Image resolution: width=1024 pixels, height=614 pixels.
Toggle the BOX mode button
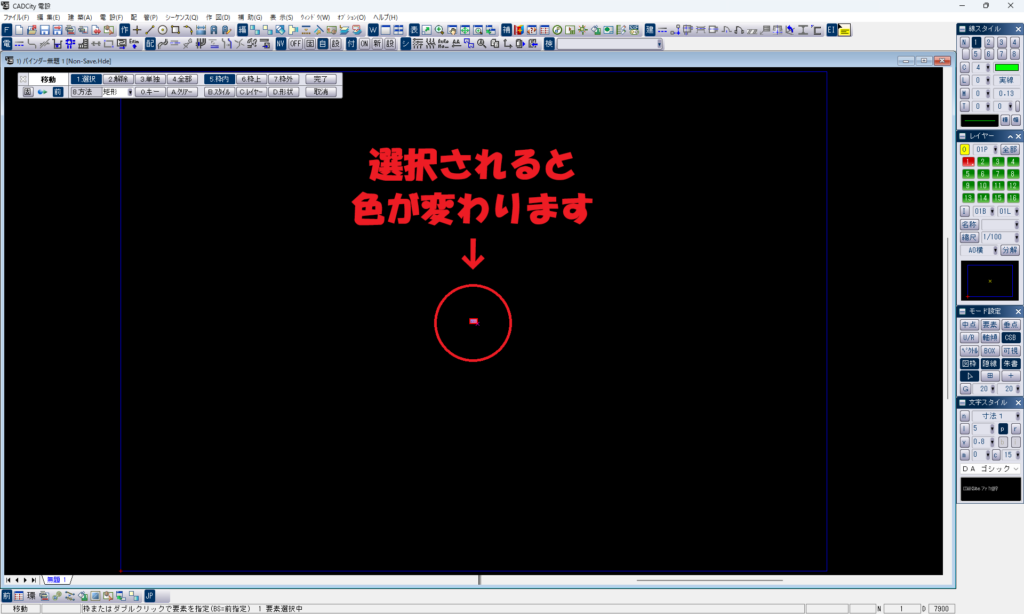[x=989, y=351]
